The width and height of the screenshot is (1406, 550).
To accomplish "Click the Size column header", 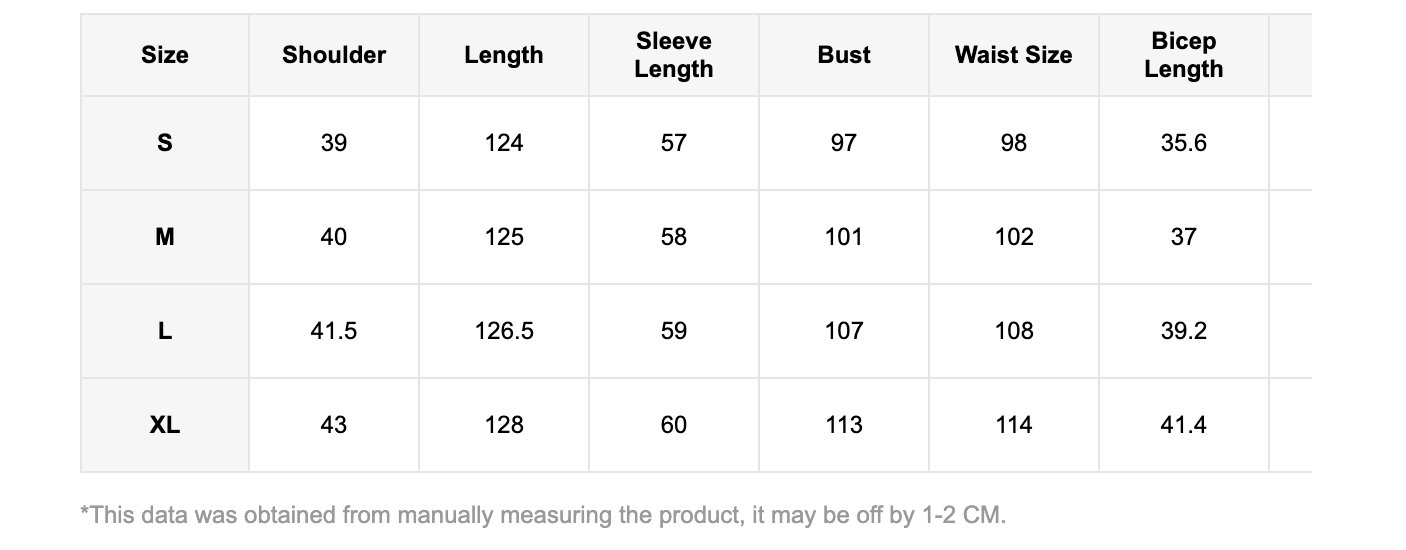I will [165, 55].
